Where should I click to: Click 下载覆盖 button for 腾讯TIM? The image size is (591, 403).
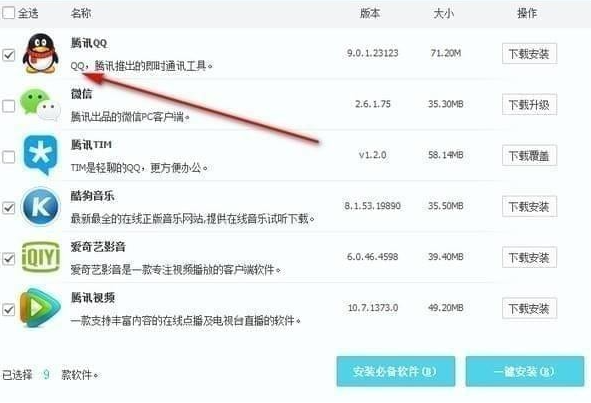click(529, 155)
